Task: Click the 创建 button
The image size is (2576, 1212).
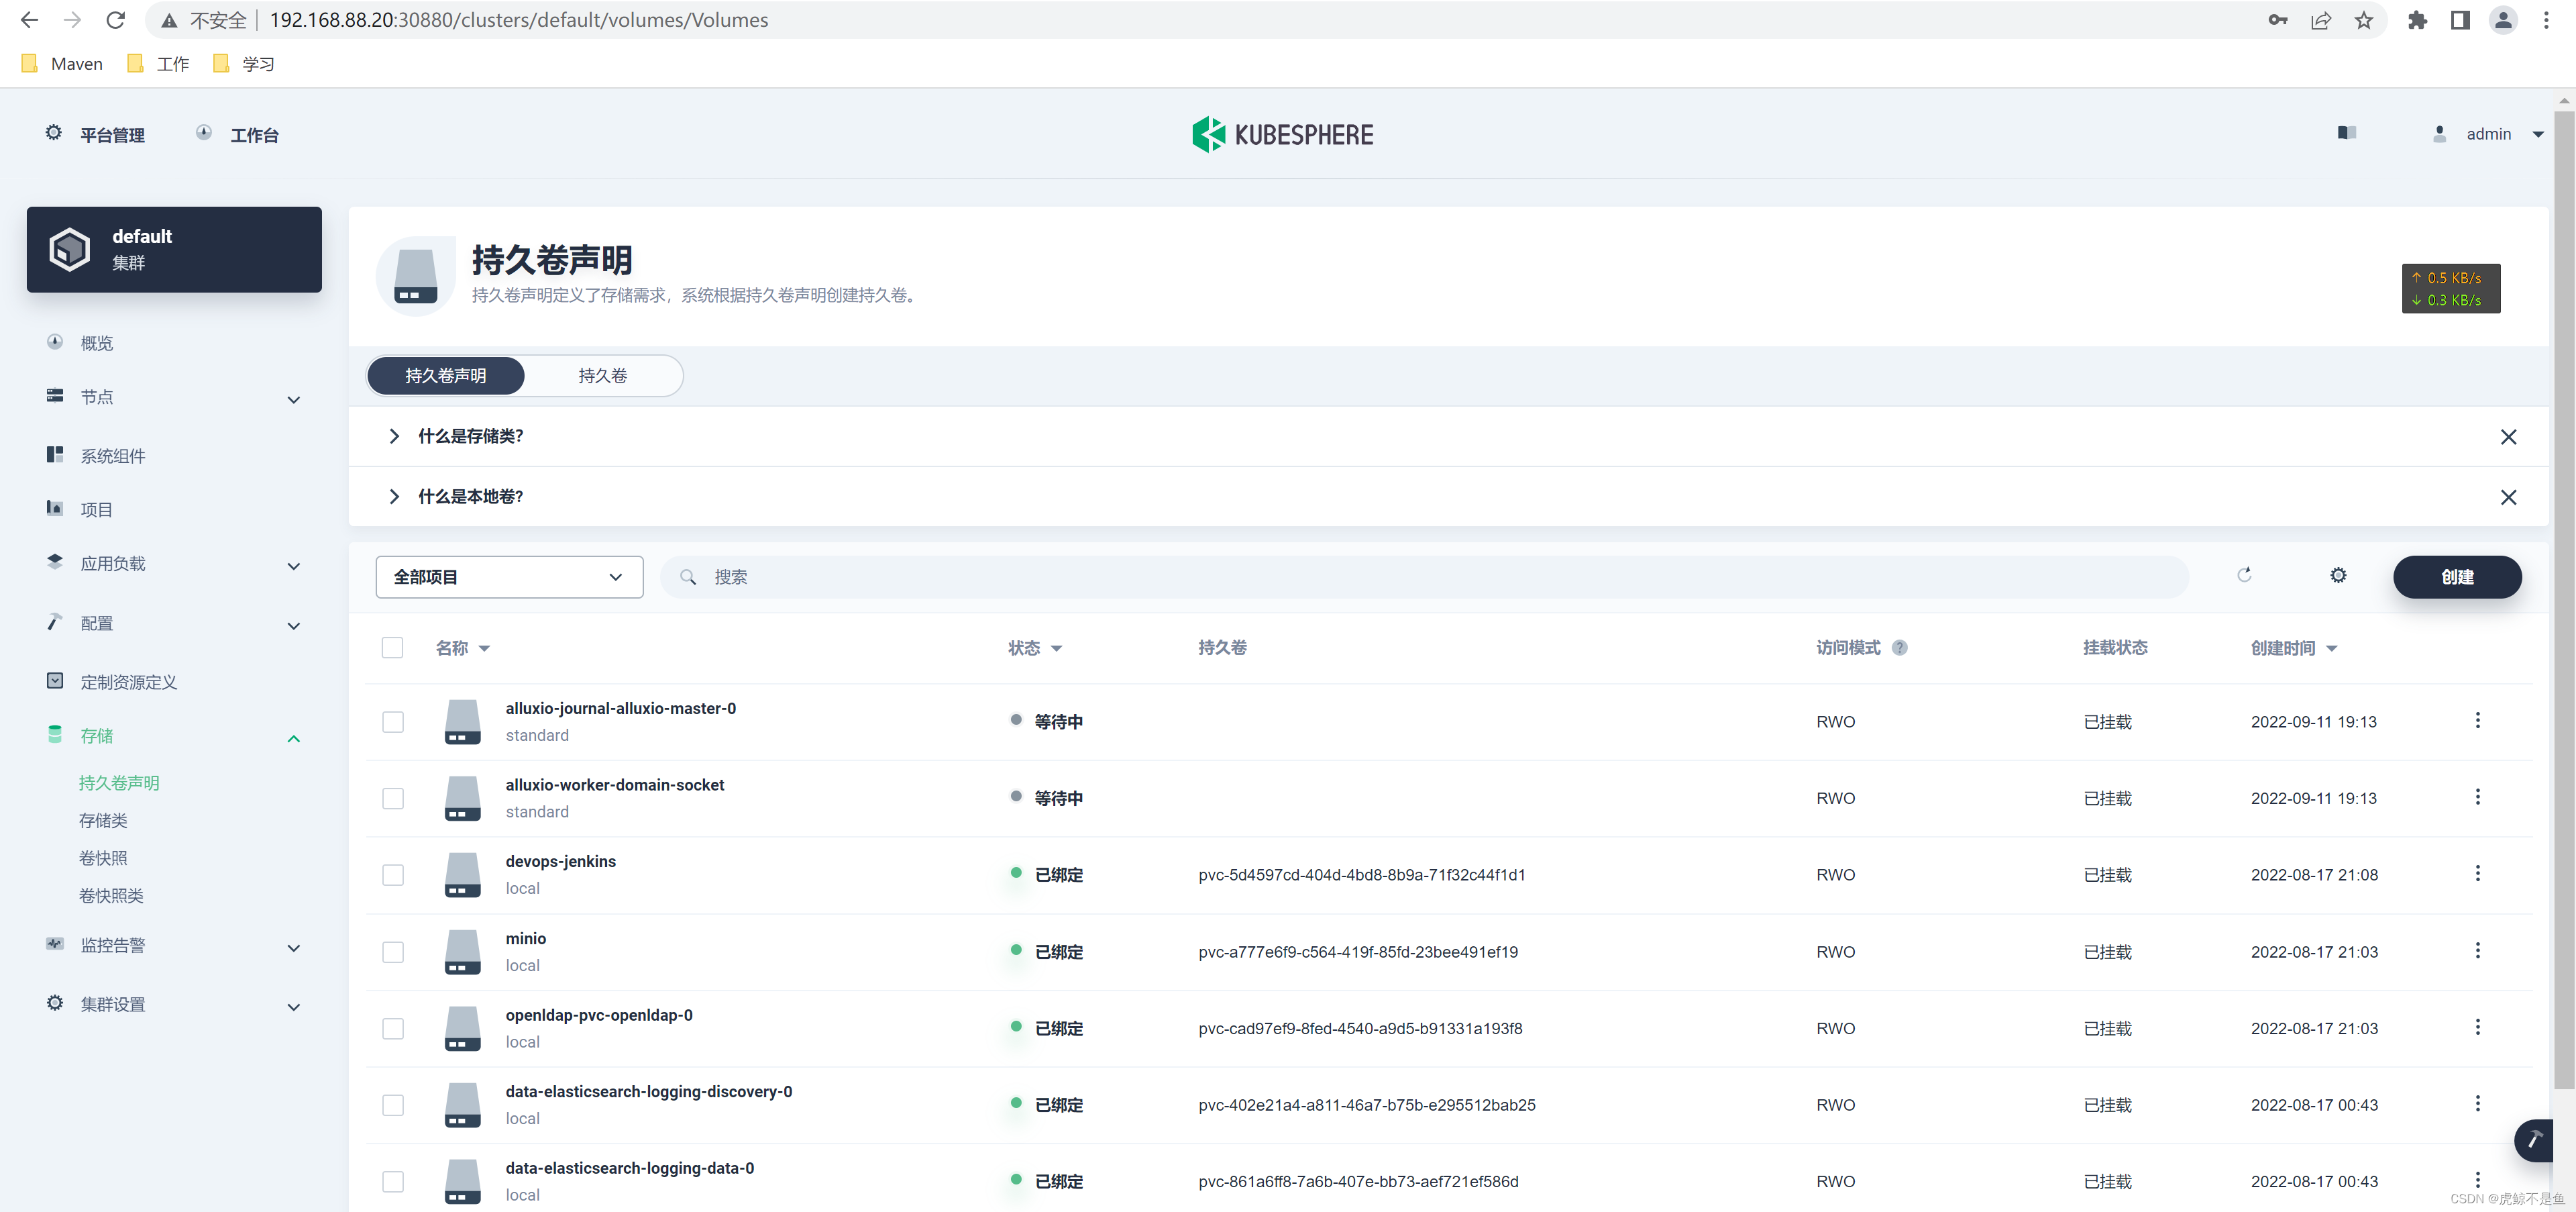Action: point(2456,577)
